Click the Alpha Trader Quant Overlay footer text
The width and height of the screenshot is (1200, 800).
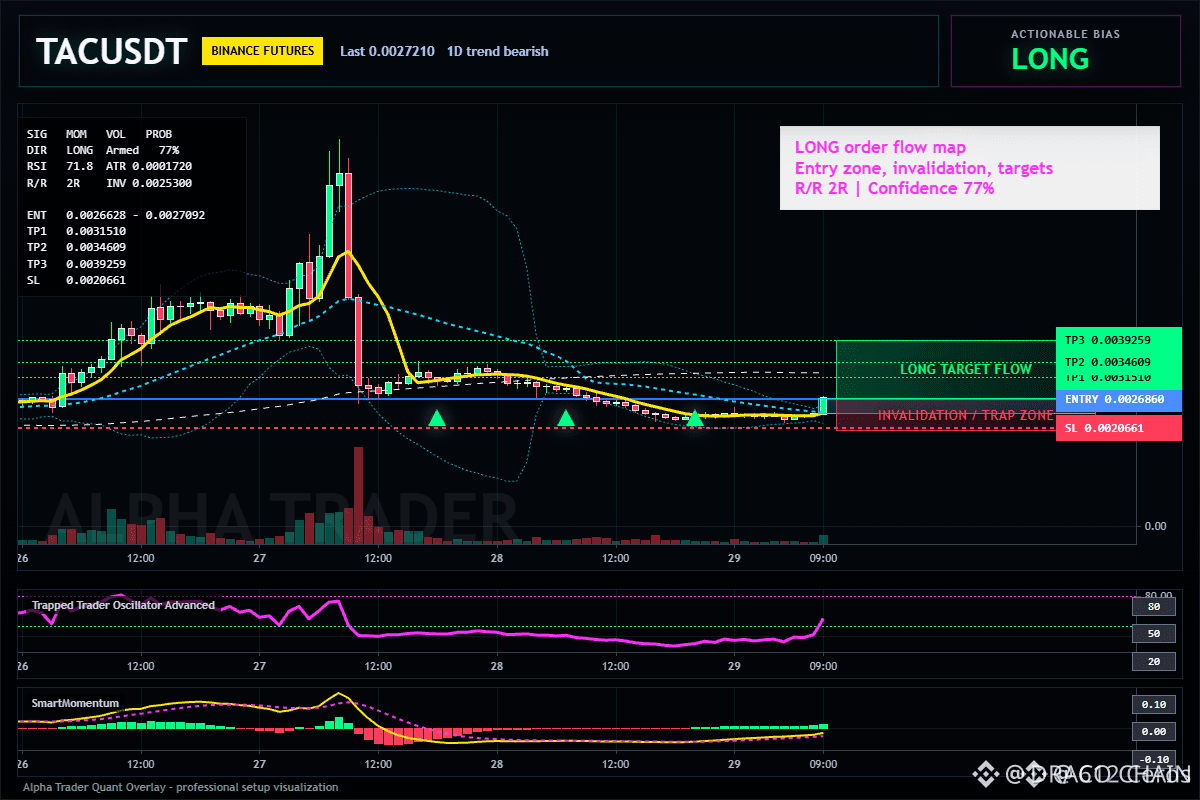point(180,787)
